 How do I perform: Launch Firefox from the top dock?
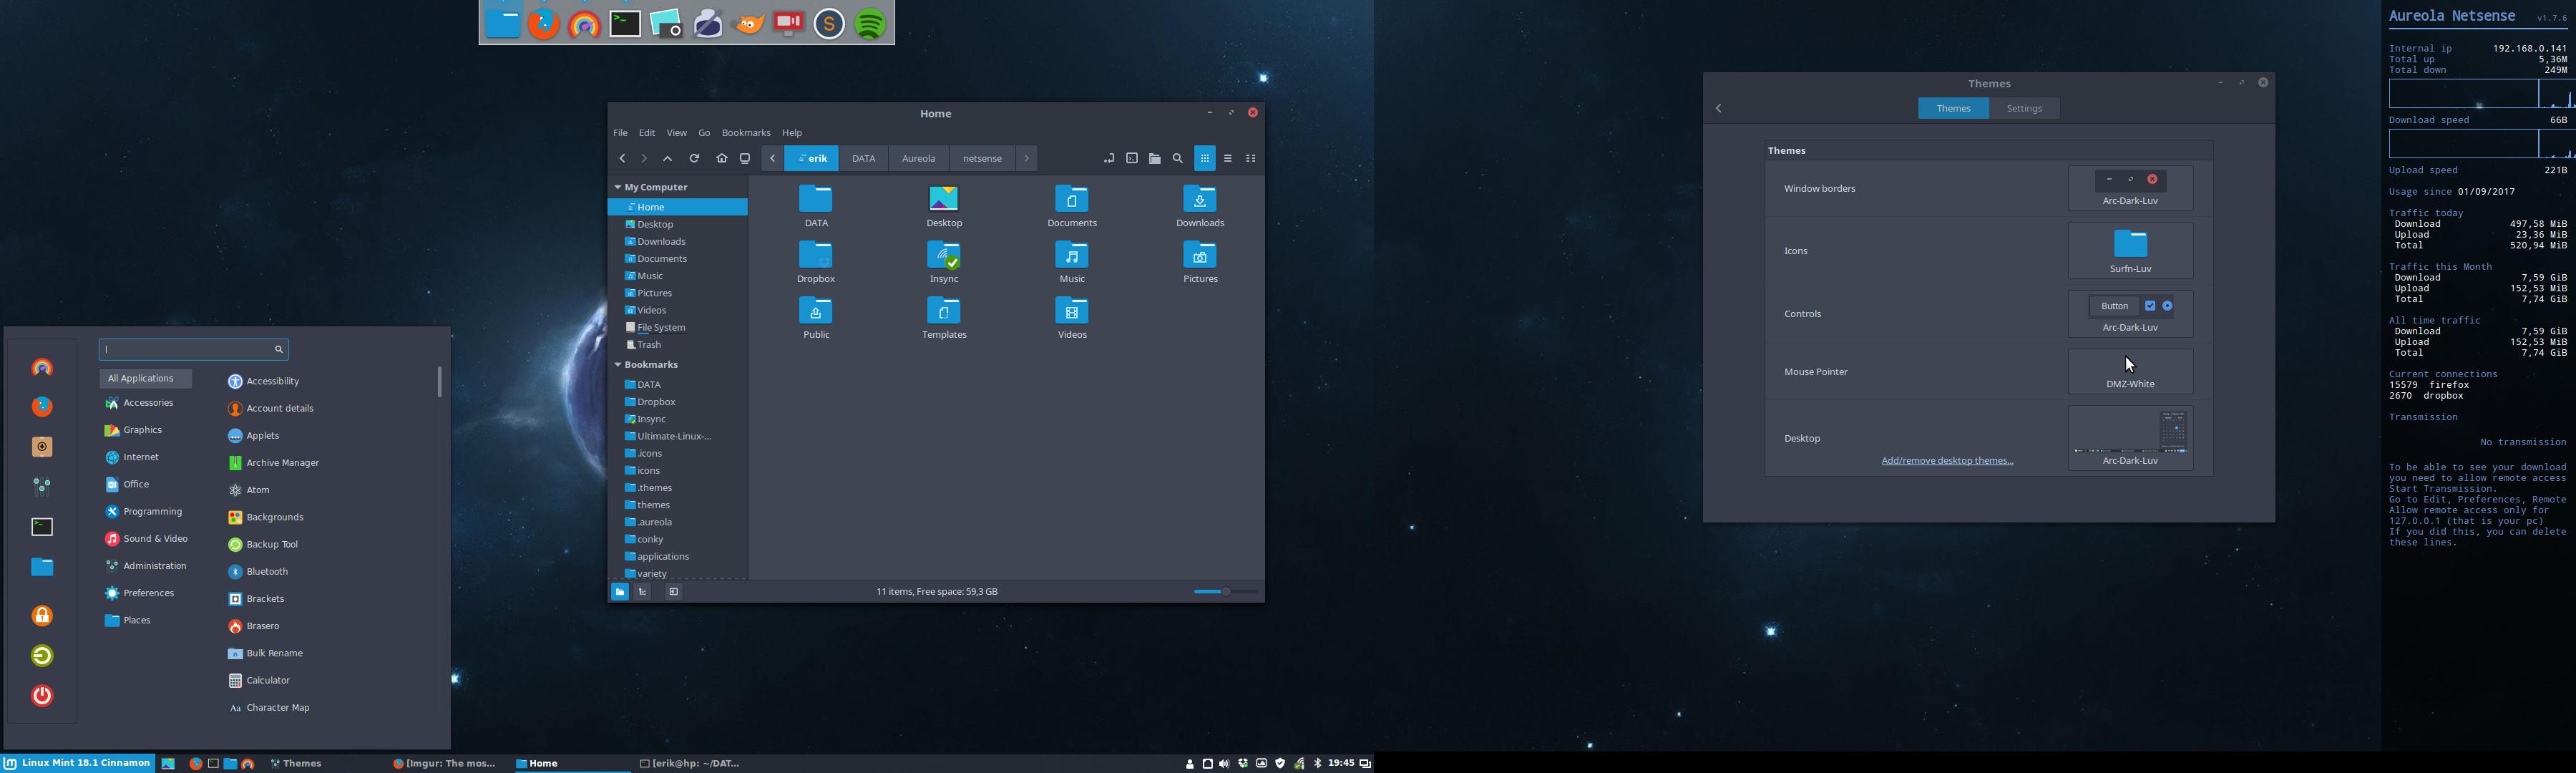tap(544, 24)
